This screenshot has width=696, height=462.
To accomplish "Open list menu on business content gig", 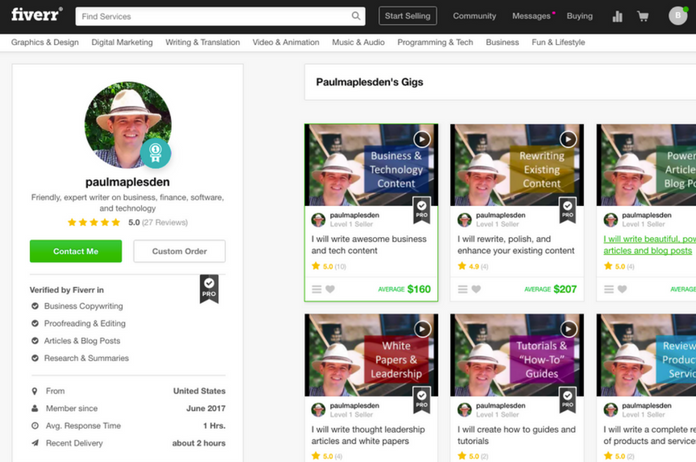I will coord(317,289).
